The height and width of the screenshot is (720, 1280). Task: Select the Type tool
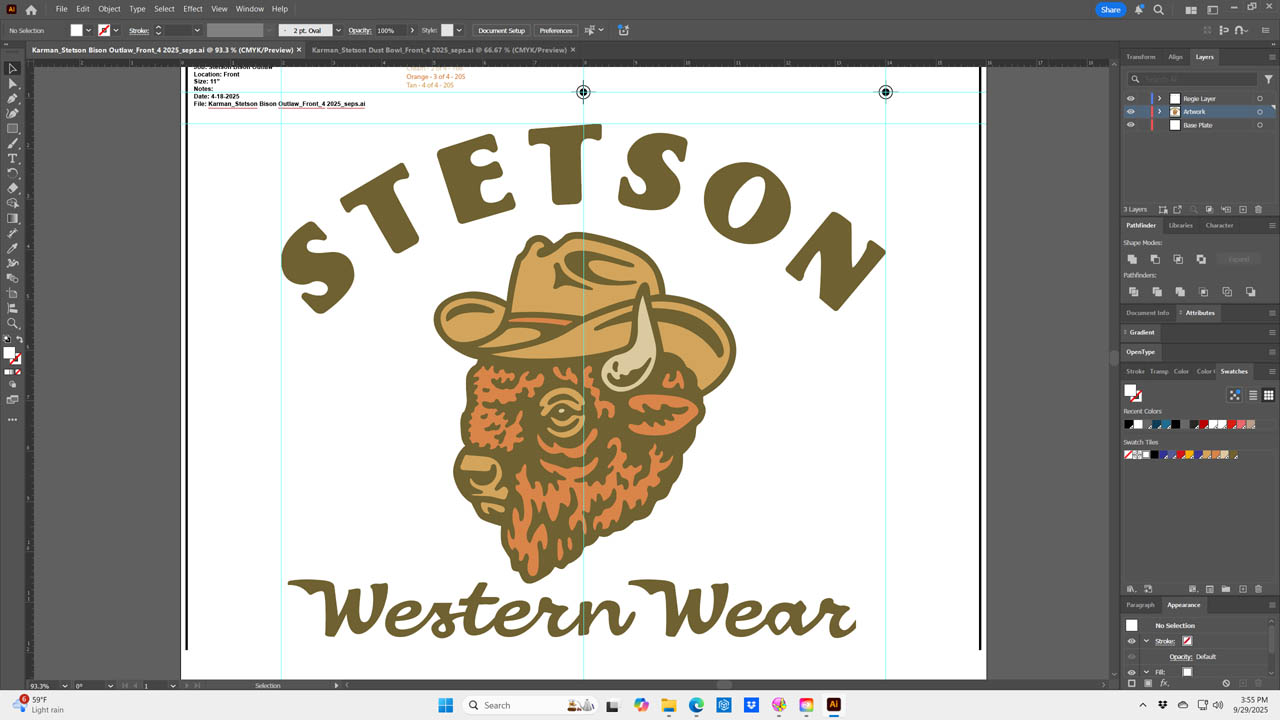[x=13, y=159]
